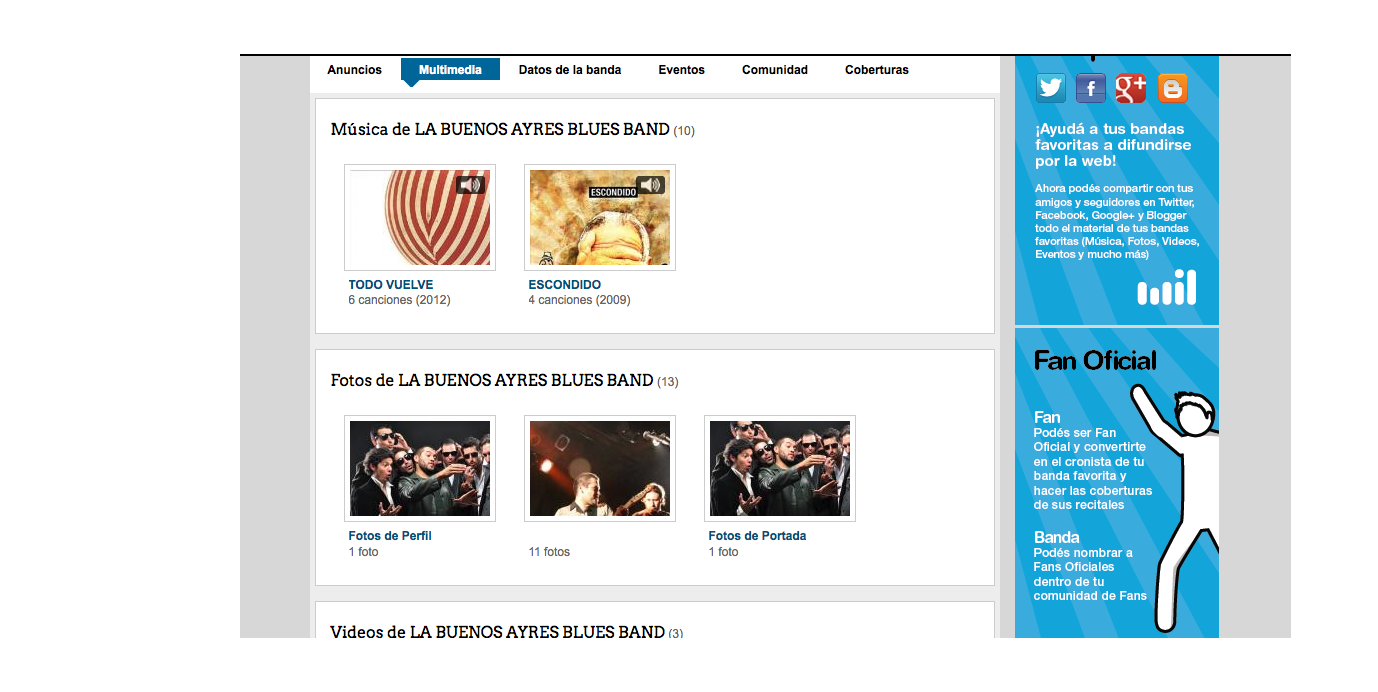The width and height of the screenshot is (1378, 692).
Task: Open the Fotos de Perfil photo thumbnail
Action: coord(420,468)
